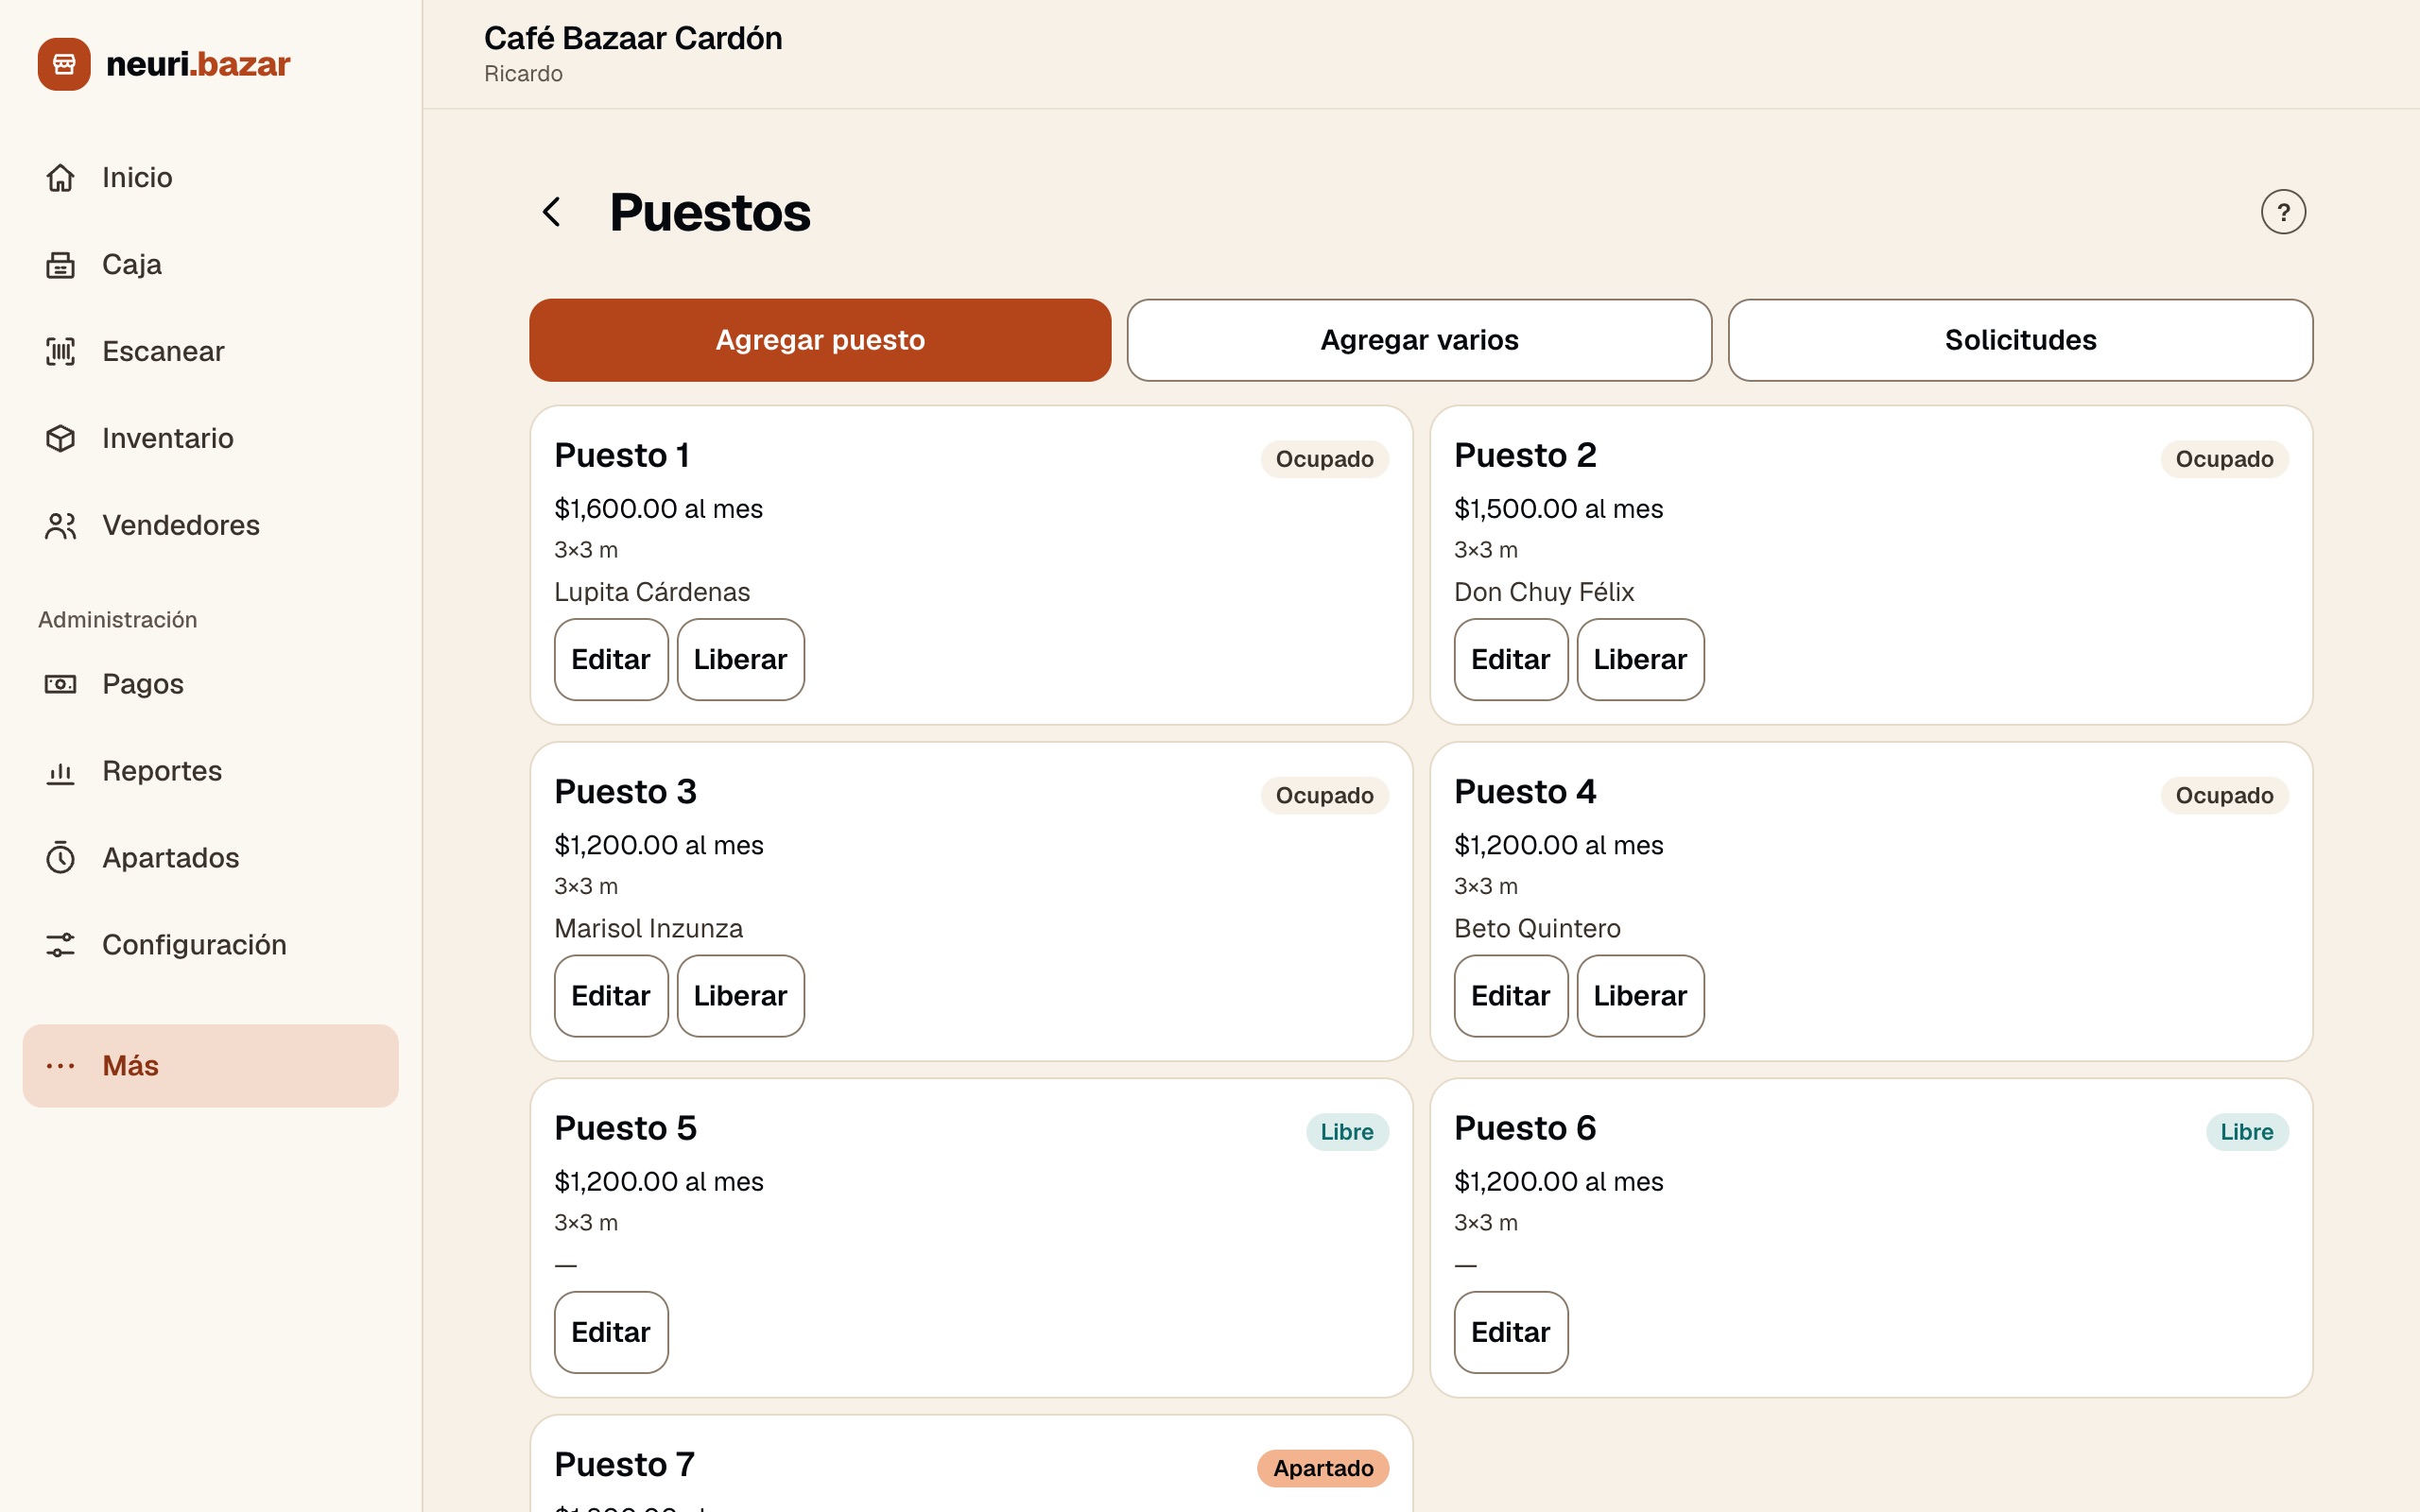Viewport: 2420px width, 1512px height.
Task: Click the Apartados clock icon
Action: [x=60, y=858]
